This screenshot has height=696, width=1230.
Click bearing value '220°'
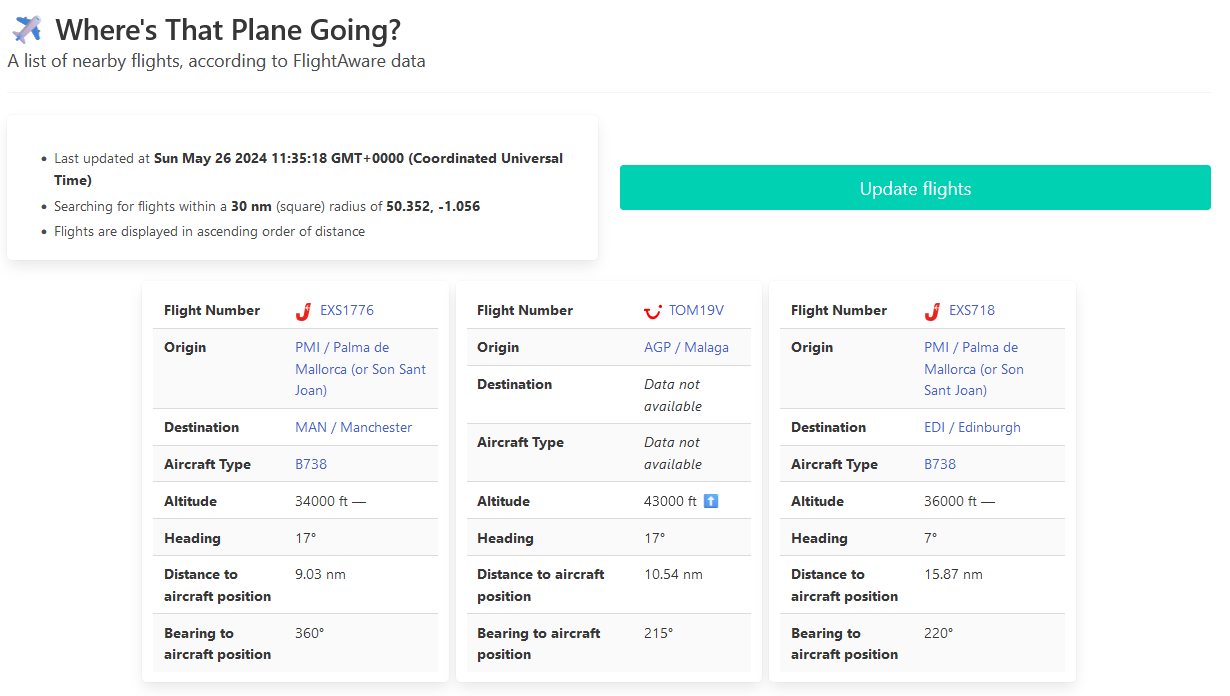[938, 633]
